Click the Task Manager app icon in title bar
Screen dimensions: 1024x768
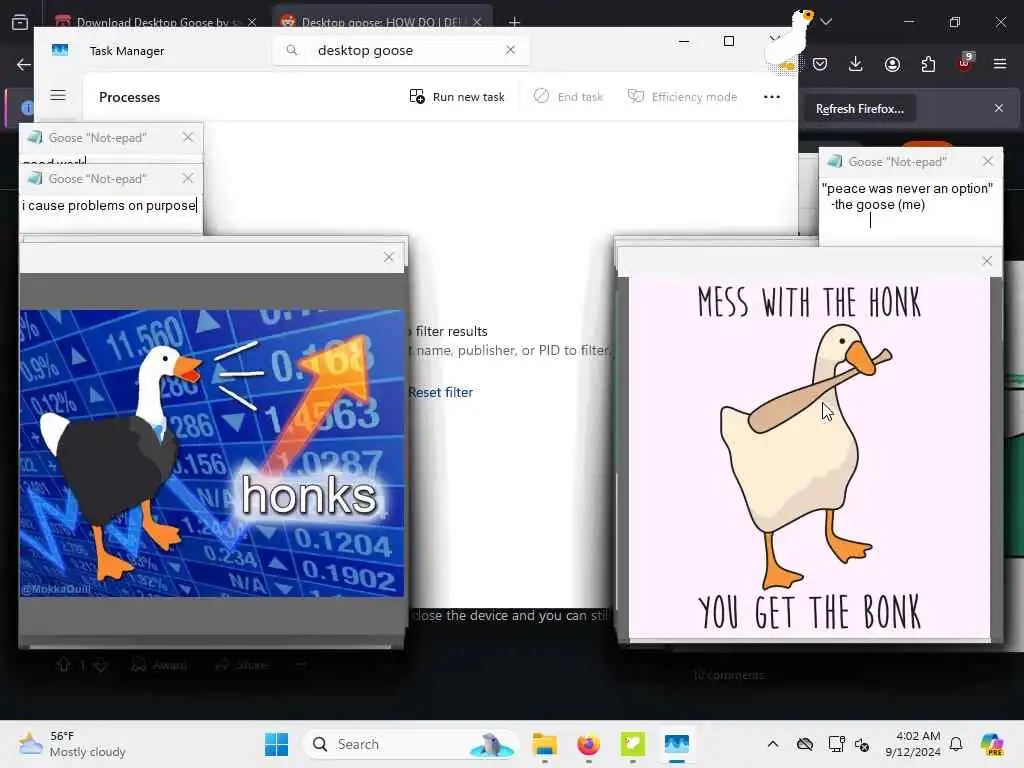pyautogui.click(x=60, y=50)
